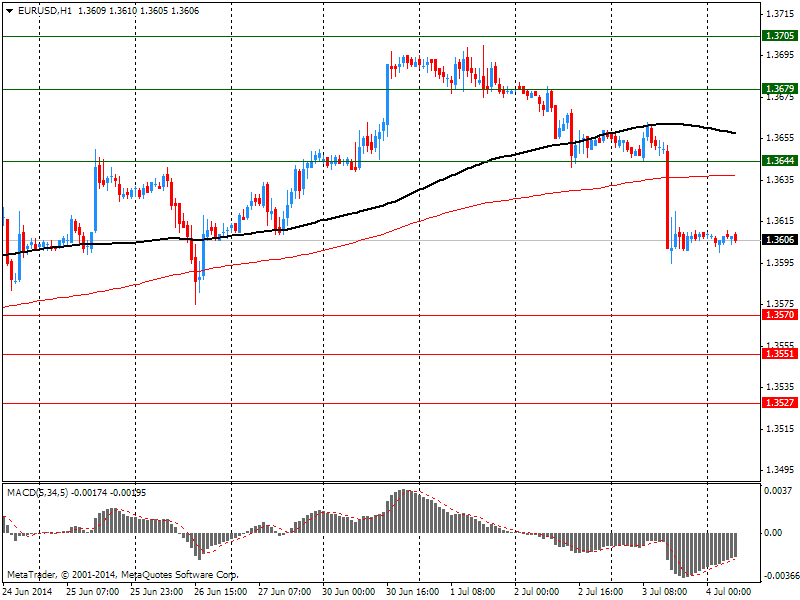The width and height of the screenshot is (800, 600).
Task: Select the red 1.3570 price level tag
Action: click(x=779, y=315)
